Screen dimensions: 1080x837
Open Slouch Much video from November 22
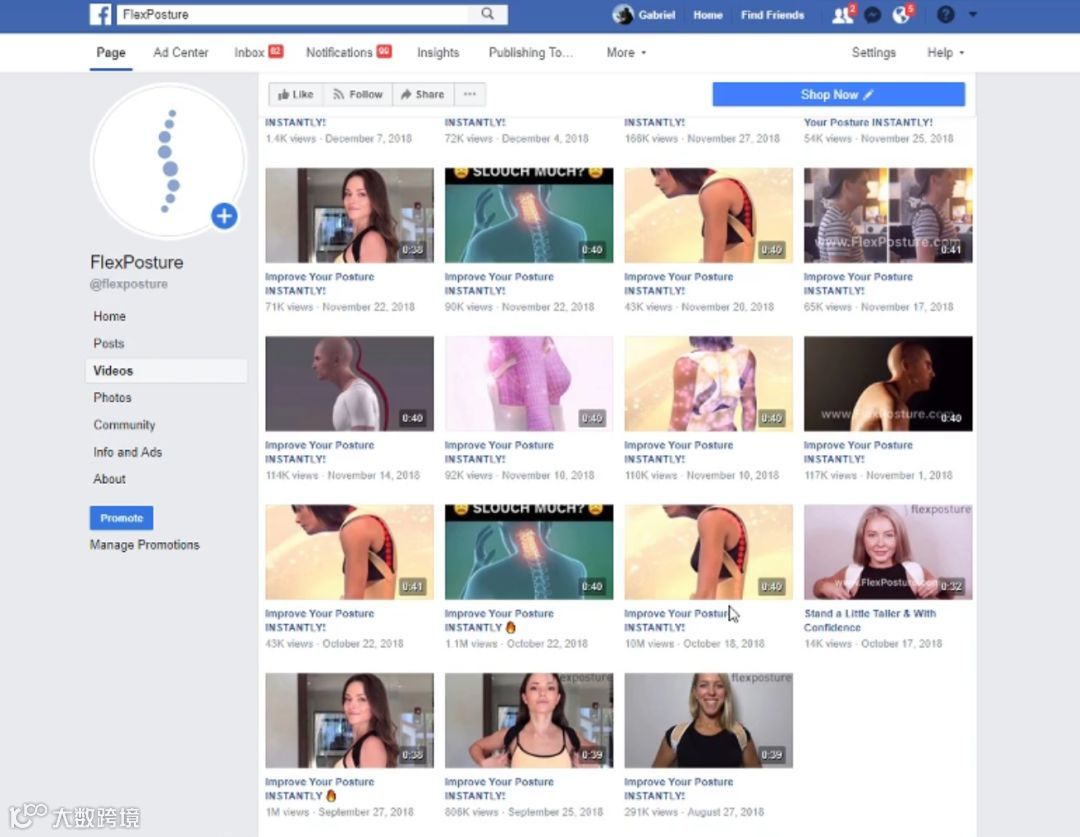coord(529,215)
